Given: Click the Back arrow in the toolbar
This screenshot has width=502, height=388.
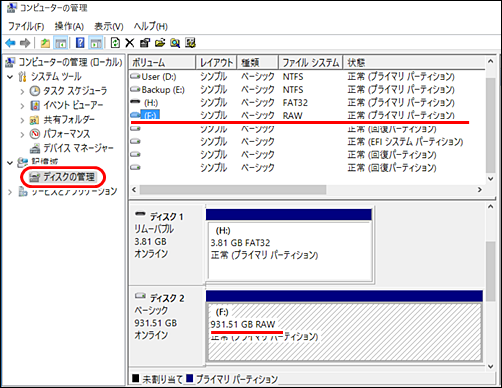Looking at the screenshot, I should (11, 43).
